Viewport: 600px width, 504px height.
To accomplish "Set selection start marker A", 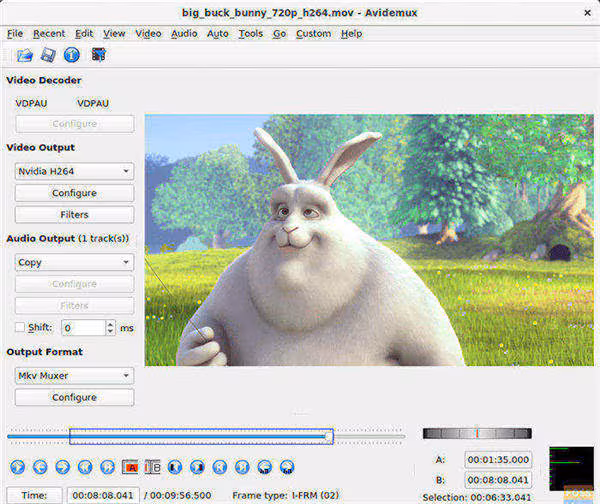I will 130,467.
